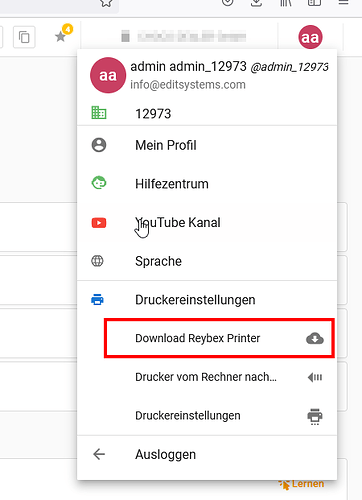Click the Ausloggen back arrow icon
Screen dimensions: 362x500
click(99, 454)
